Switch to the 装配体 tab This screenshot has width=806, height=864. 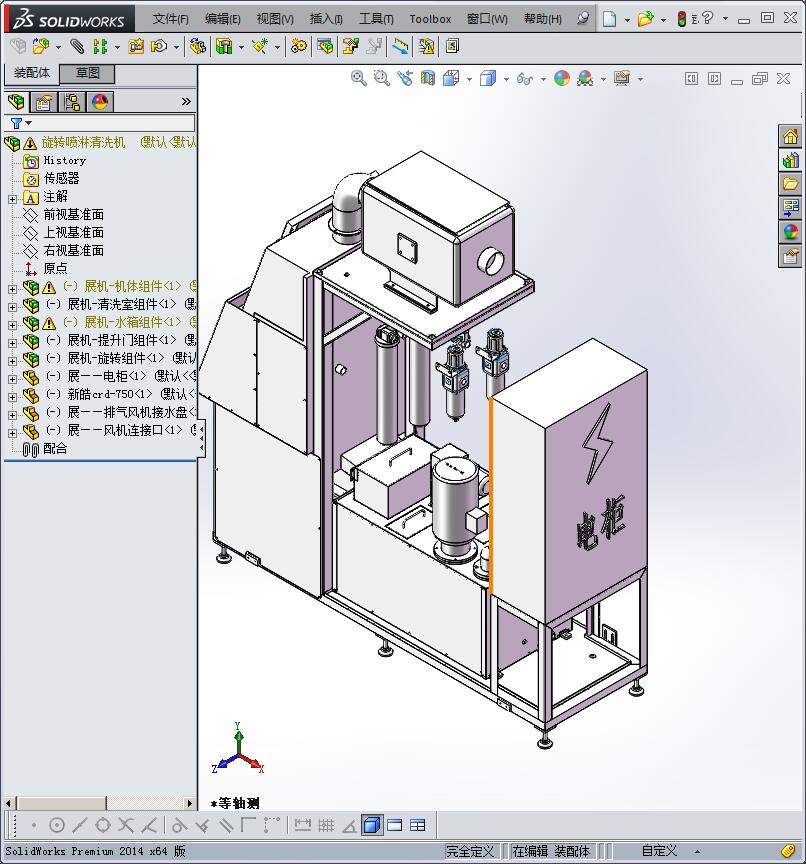click(31, 73)
